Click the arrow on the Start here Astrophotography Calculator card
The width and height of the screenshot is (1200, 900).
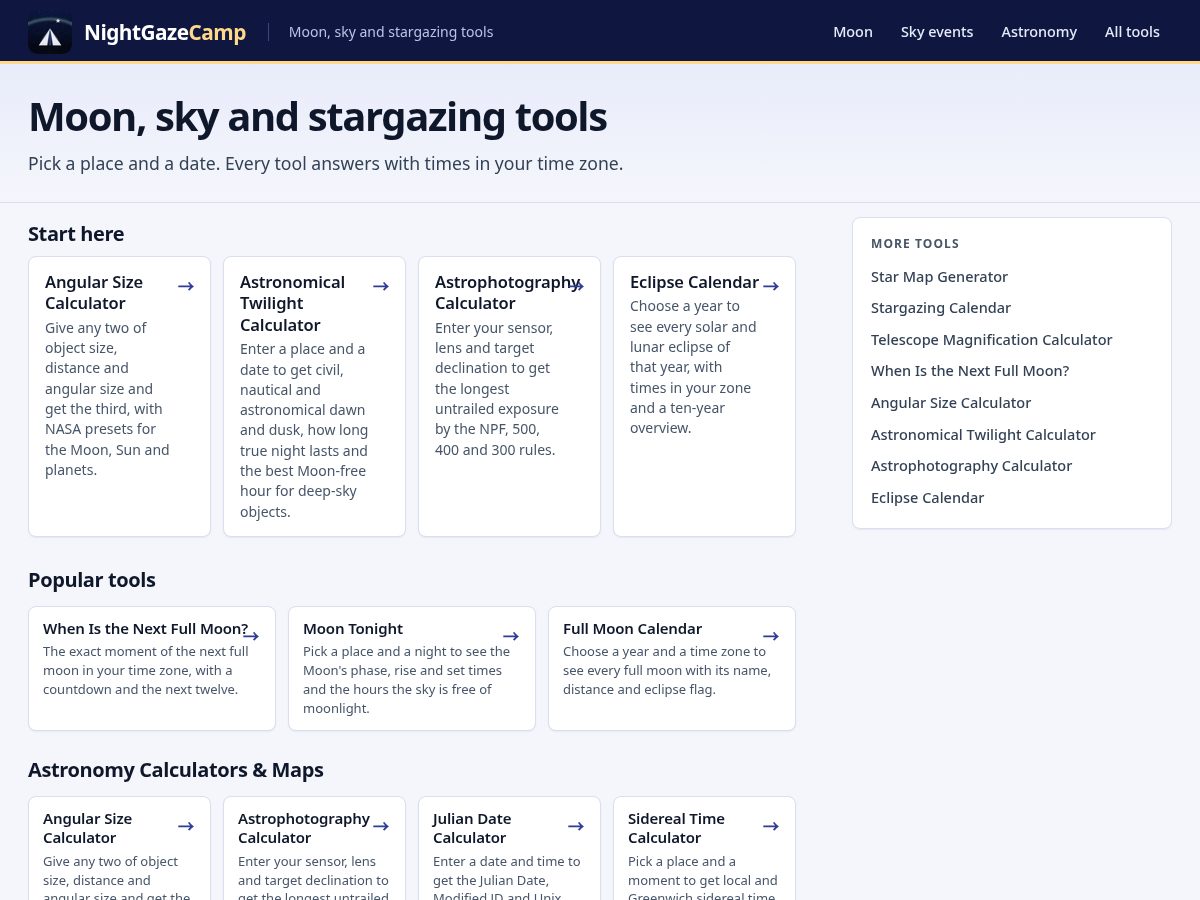576,286
